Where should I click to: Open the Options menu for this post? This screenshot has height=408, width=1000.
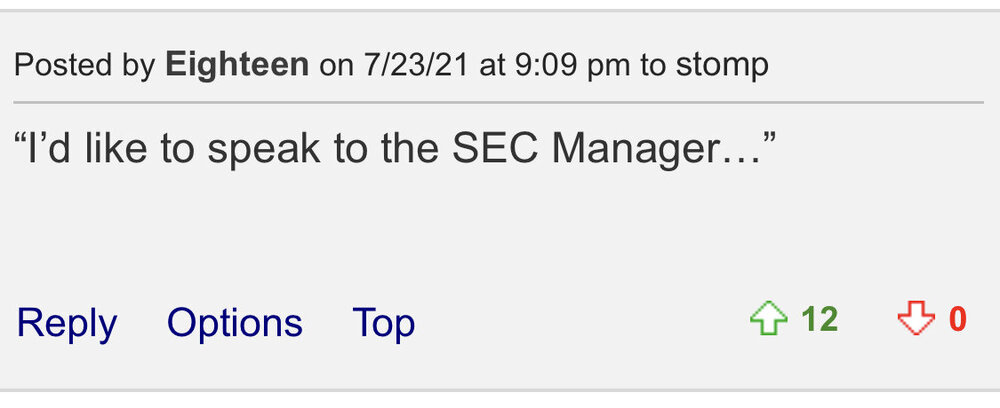tap(234, 323)
